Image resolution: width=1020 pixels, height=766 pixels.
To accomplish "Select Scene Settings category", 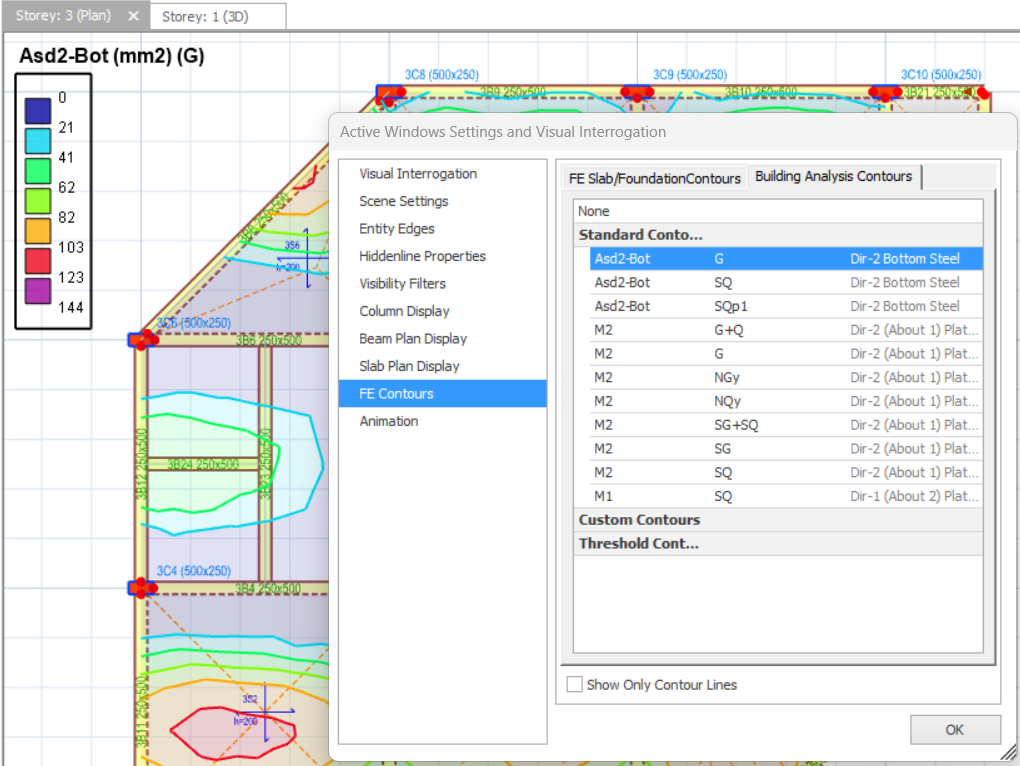I will pos(404,201).
